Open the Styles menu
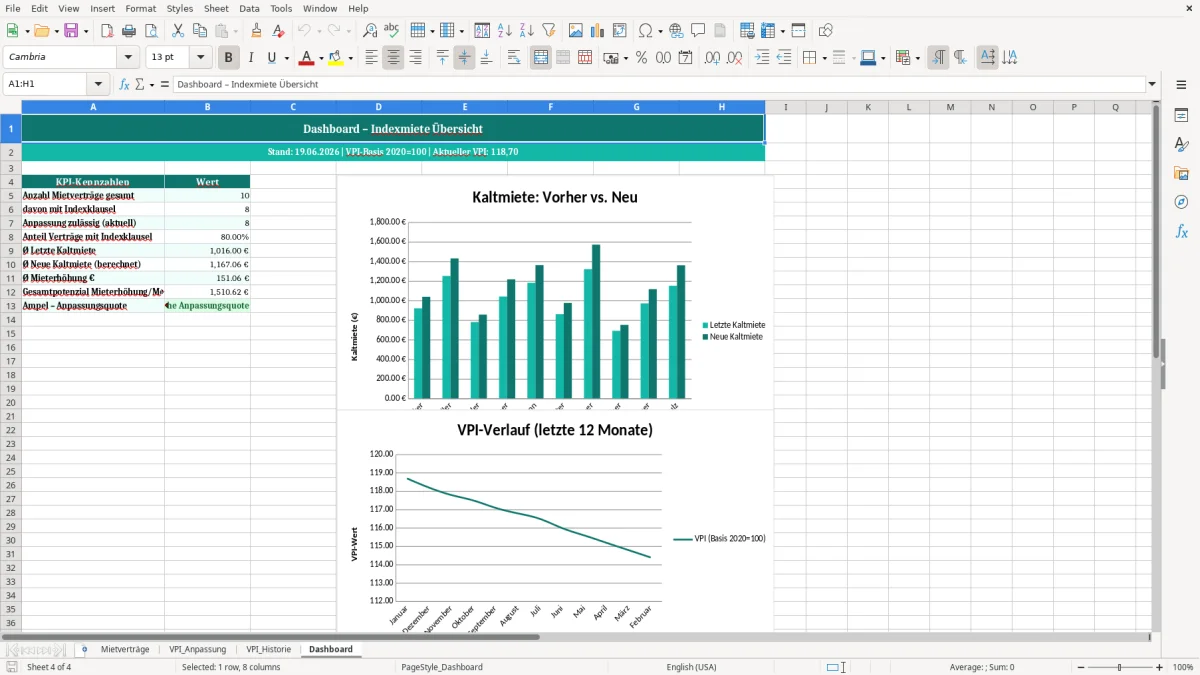The width and height of the screenshot is (1200, 675). (180, 8)
